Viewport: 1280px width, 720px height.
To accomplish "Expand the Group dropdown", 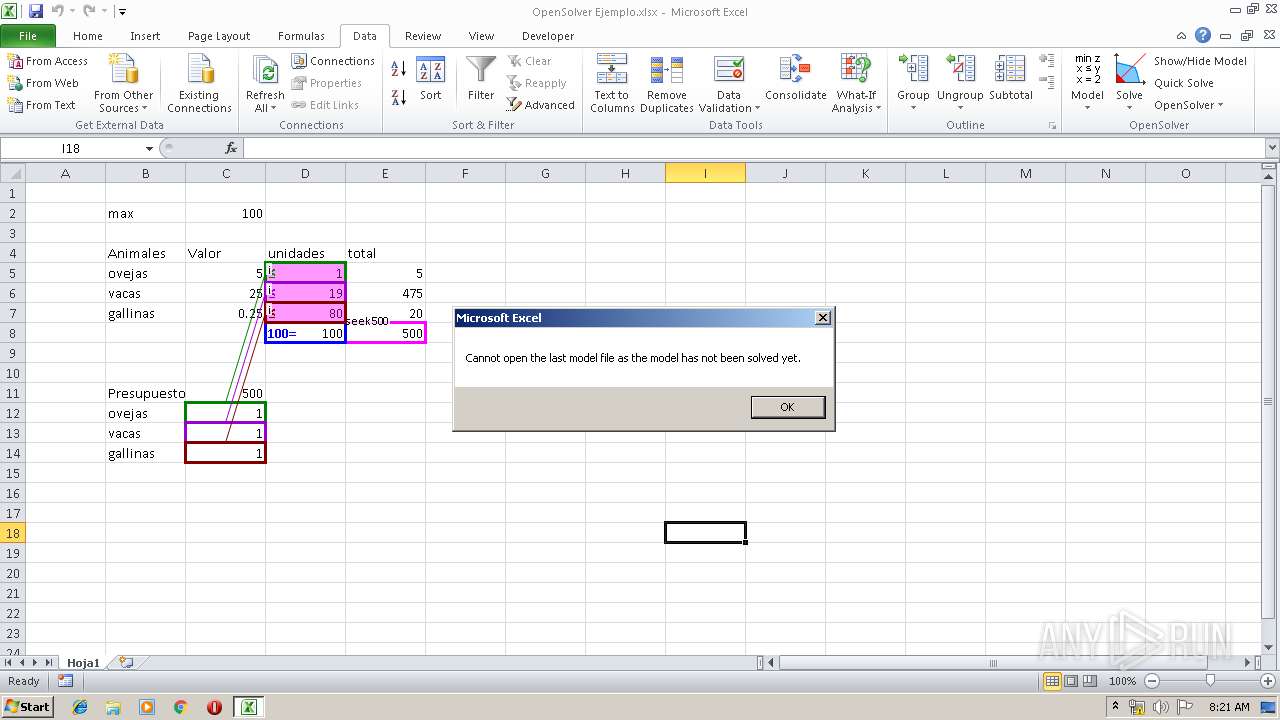I will coord(913,102).
